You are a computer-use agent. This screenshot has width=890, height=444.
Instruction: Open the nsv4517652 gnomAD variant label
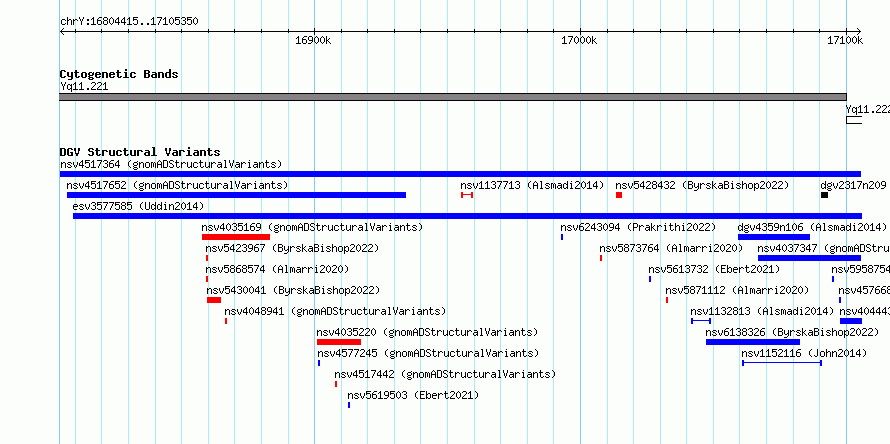tap(177, 186)
